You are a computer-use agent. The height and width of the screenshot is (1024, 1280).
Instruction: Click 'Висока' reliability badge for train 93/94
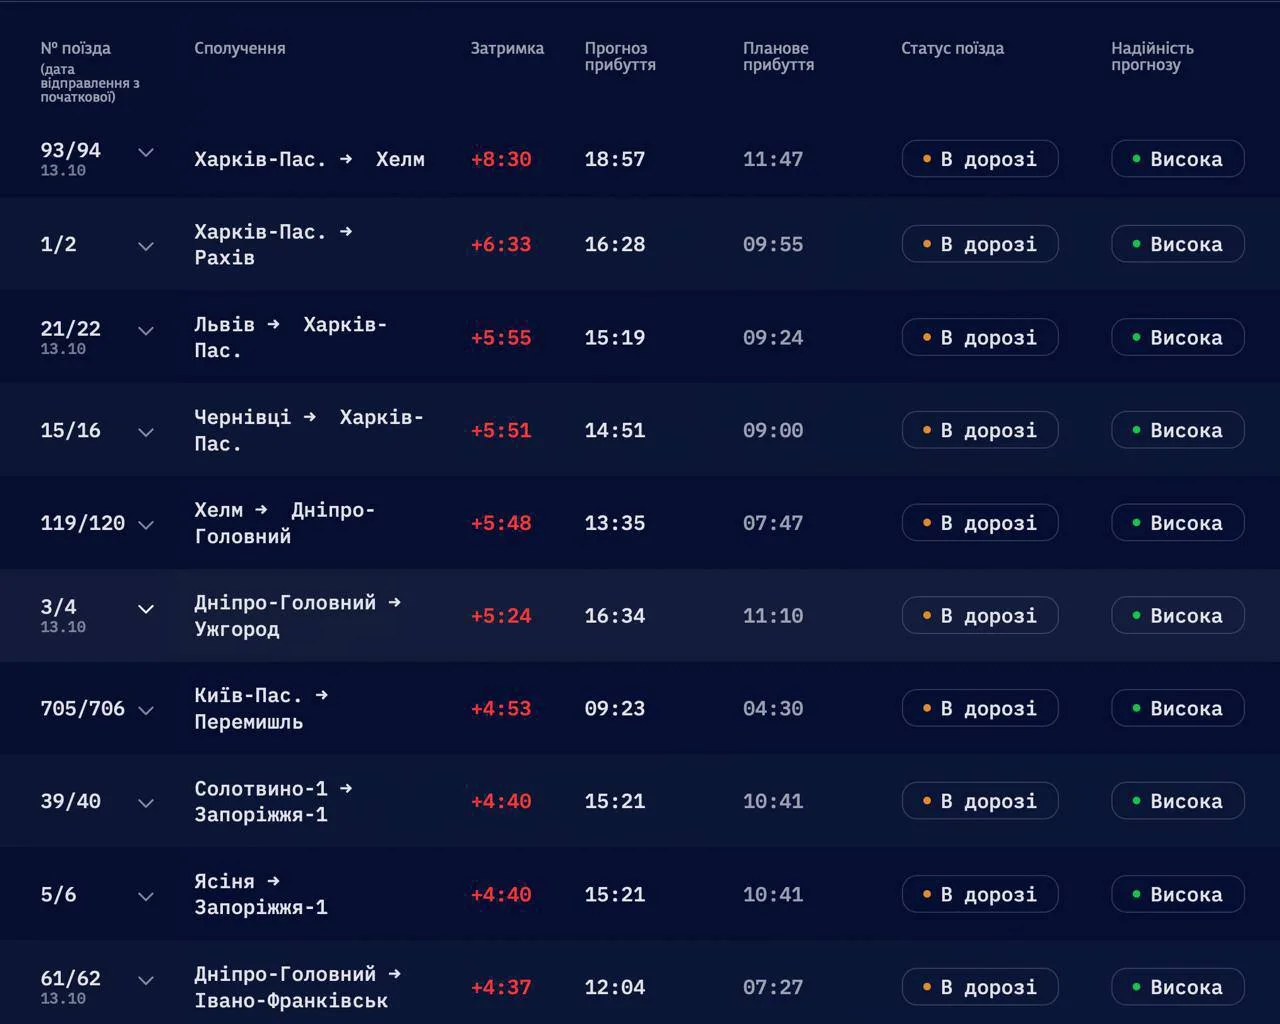(x=1178, y=159)
